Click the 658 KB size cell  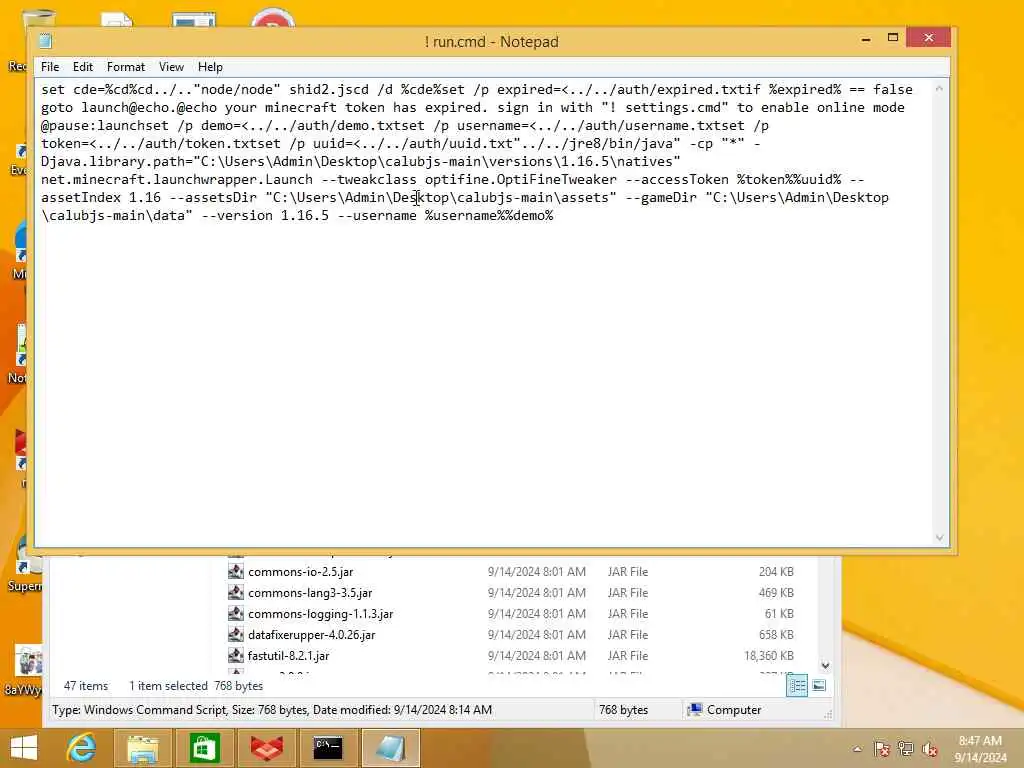(776, 634)
